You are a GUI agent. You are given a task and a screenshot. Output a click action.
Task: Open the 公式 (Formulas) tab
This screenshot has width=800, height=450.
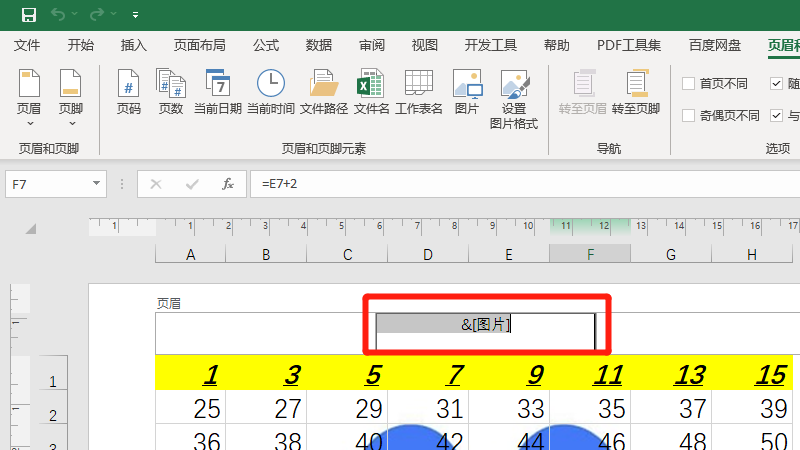266,45
